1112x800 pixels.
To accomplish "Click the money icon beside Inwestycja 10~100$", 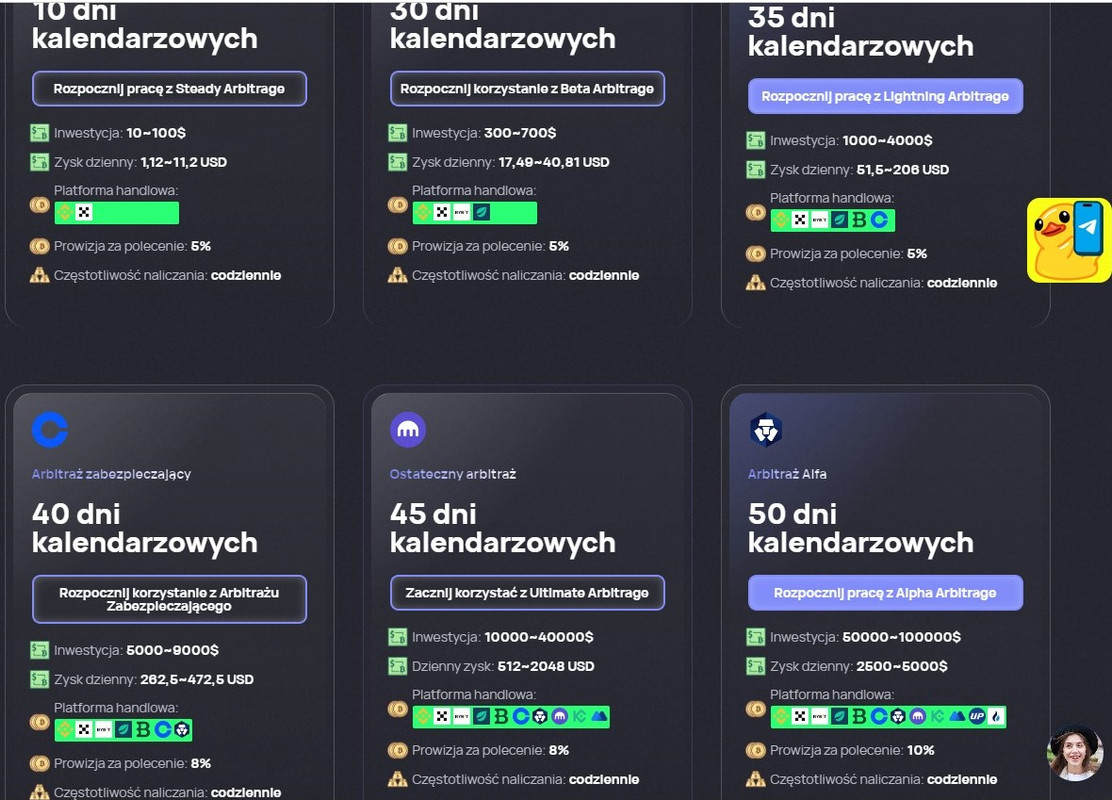I will pyautogui.click(x=40, y=133).
